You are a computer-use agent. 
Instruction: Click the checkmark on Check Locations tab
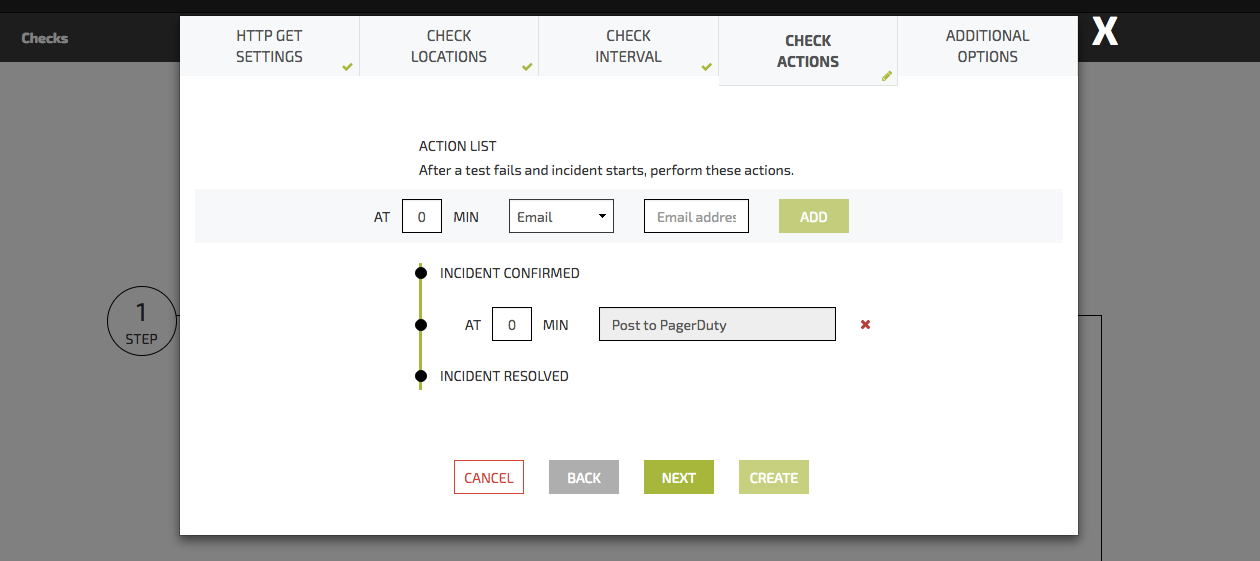(527, 67)
